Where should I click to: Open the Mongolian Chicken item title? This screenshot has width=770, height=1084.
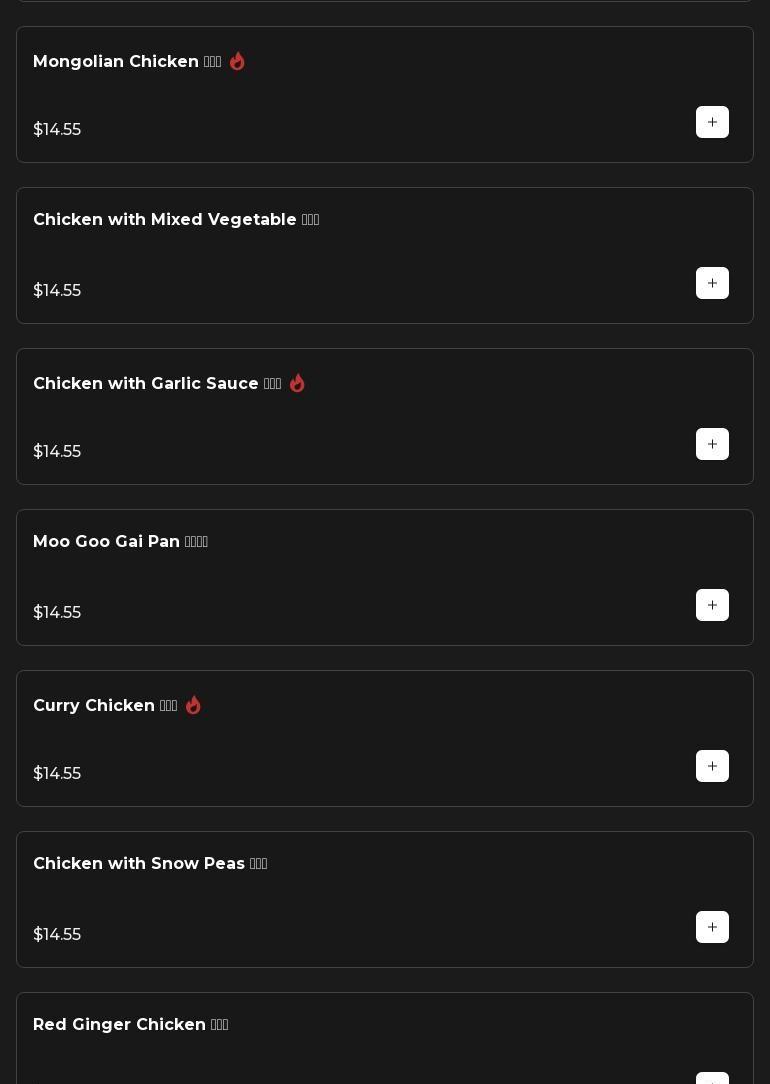116,62
